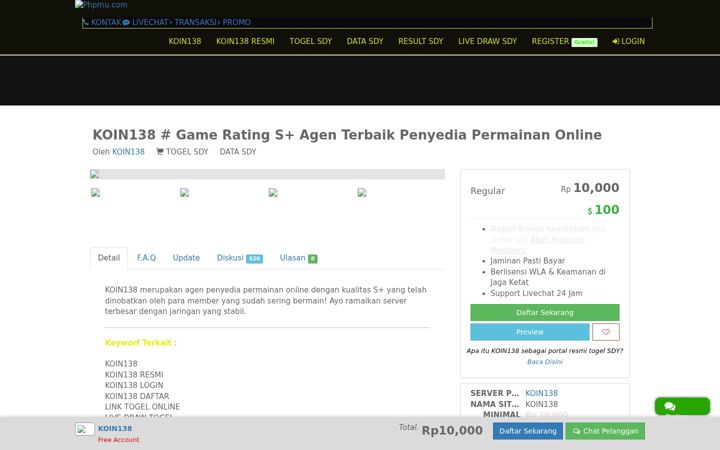Click the KONTAK phone link
The image size is (720, 450).
point(101,22)
